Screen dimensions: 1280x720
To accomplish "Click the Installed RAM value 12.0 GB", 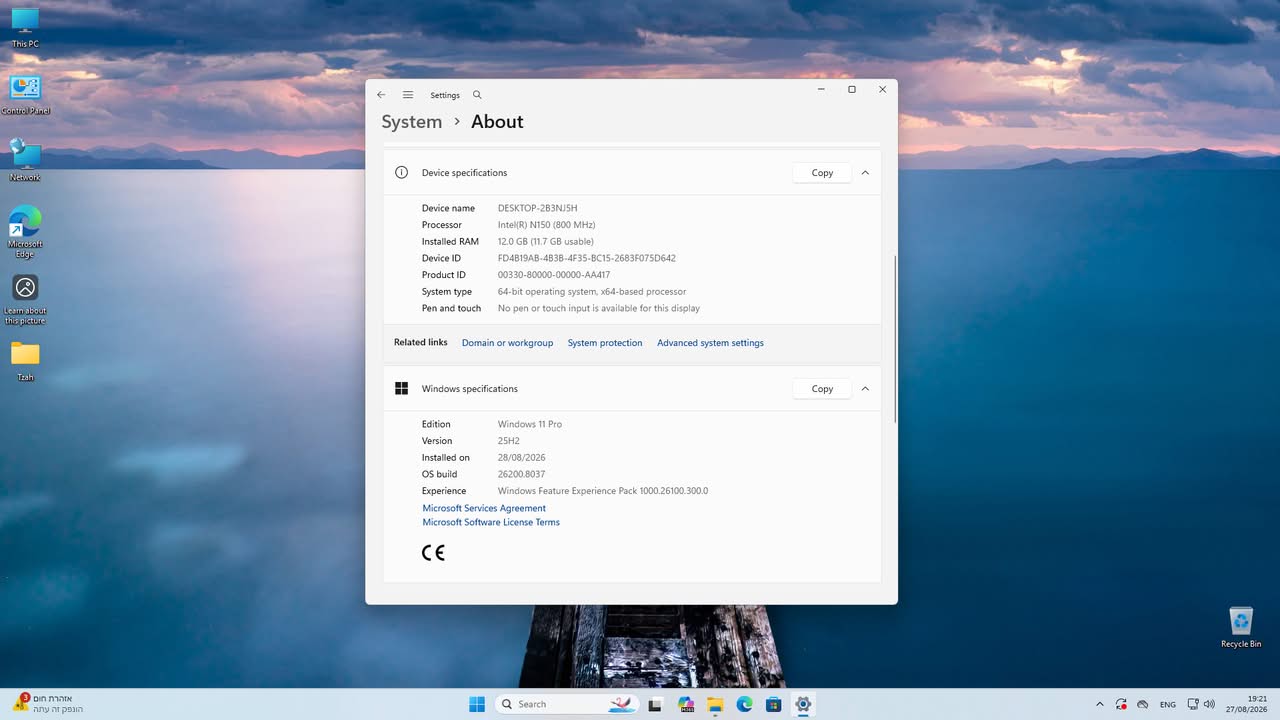I will 546,241.
